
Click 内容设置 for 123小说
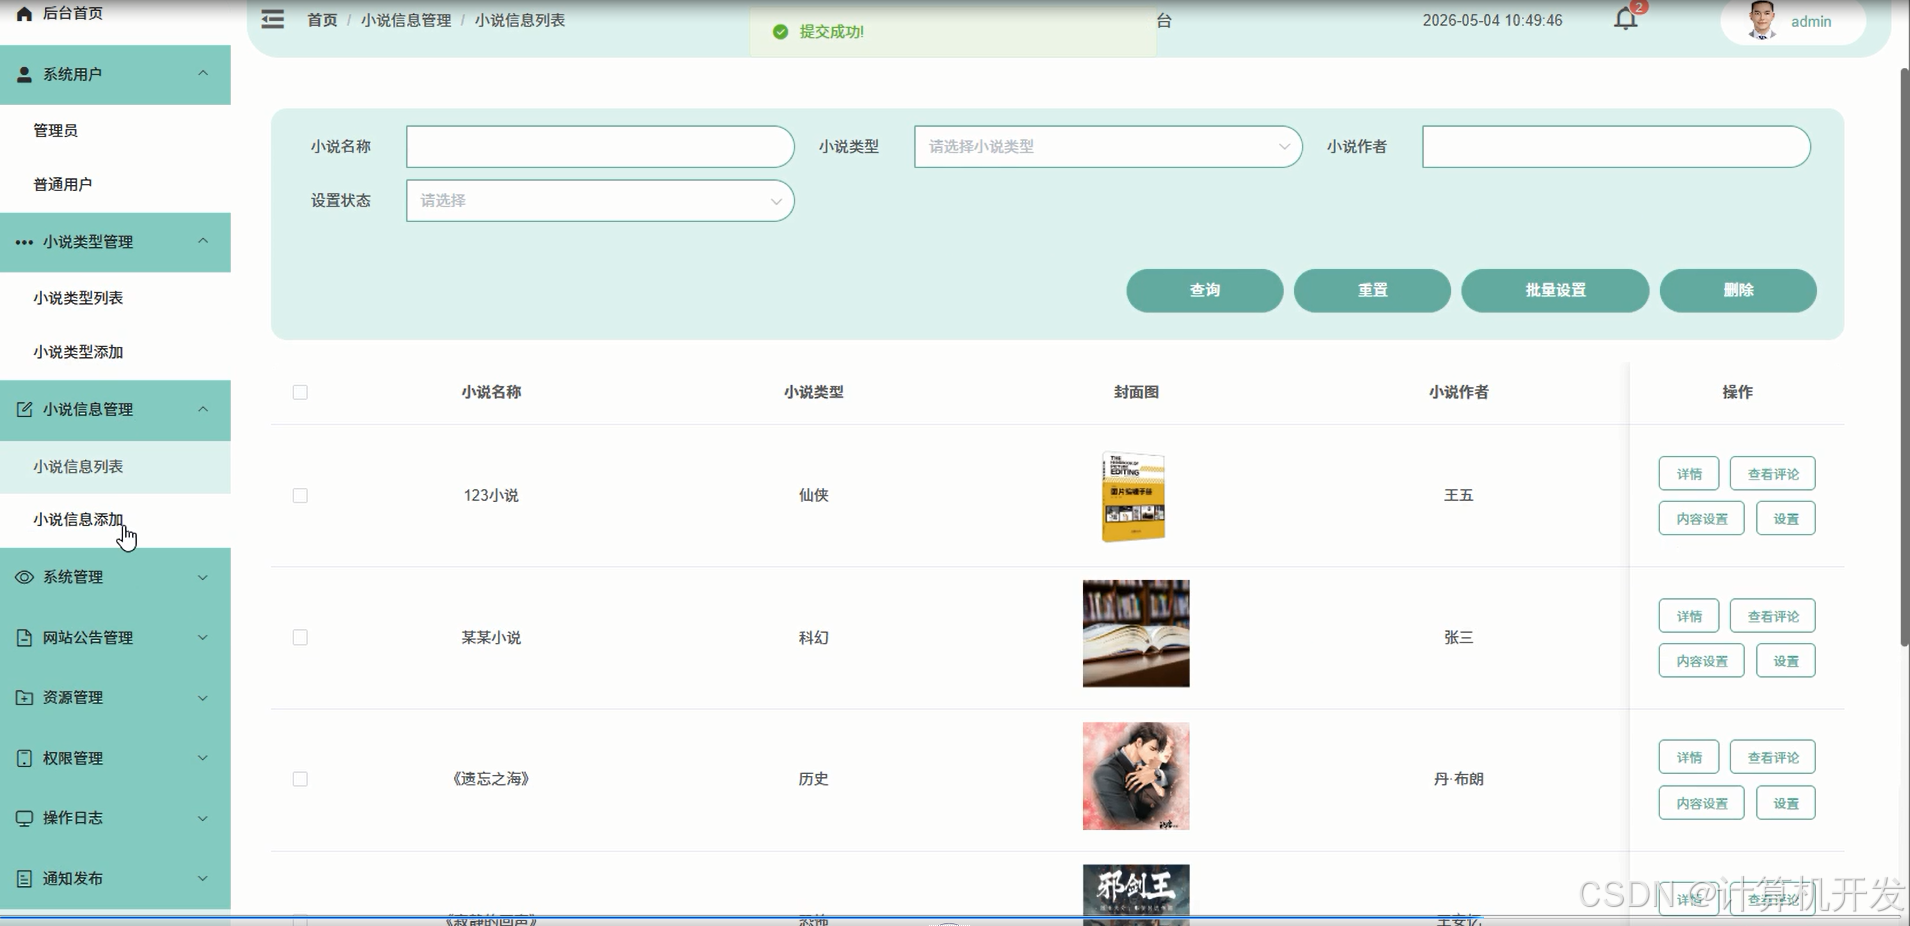click(1702, 519)
